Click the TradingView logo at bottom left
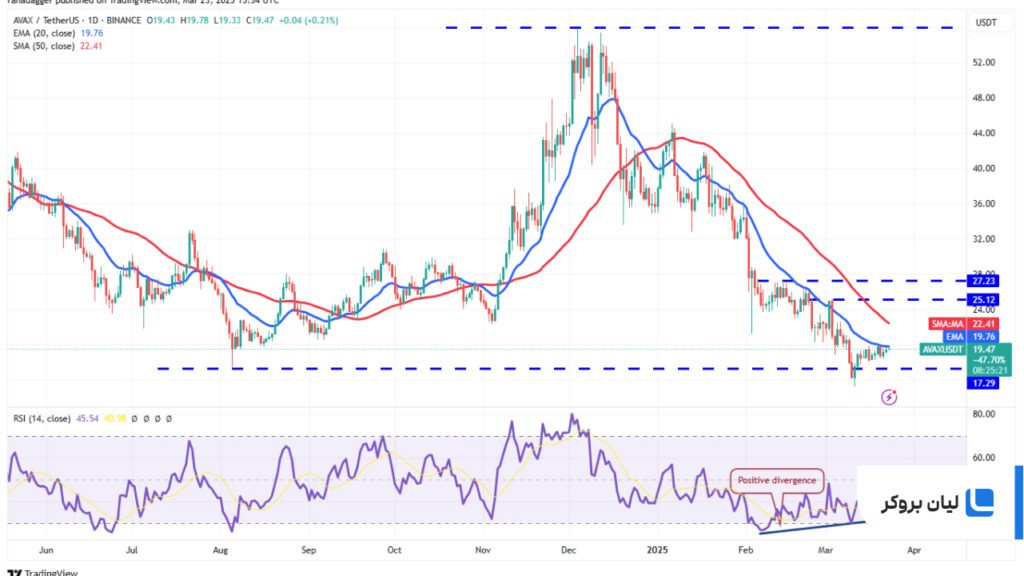 (x=42, y=573)
